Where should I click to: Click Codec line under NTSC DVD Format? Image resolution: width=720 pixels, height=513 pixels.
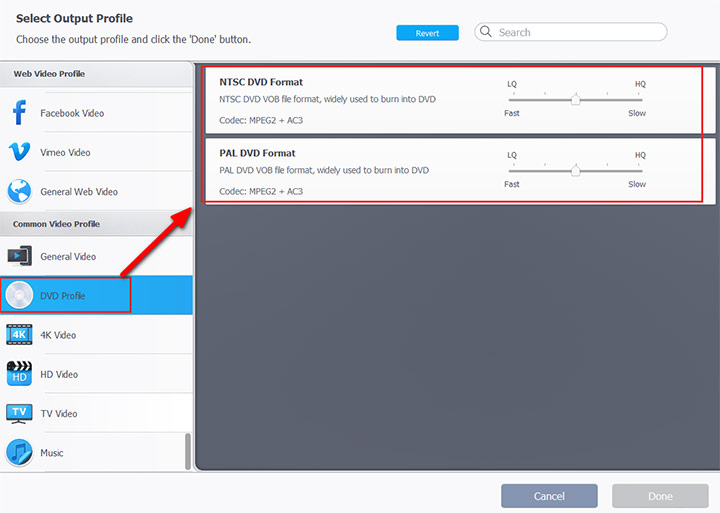(x=261, y=120)
